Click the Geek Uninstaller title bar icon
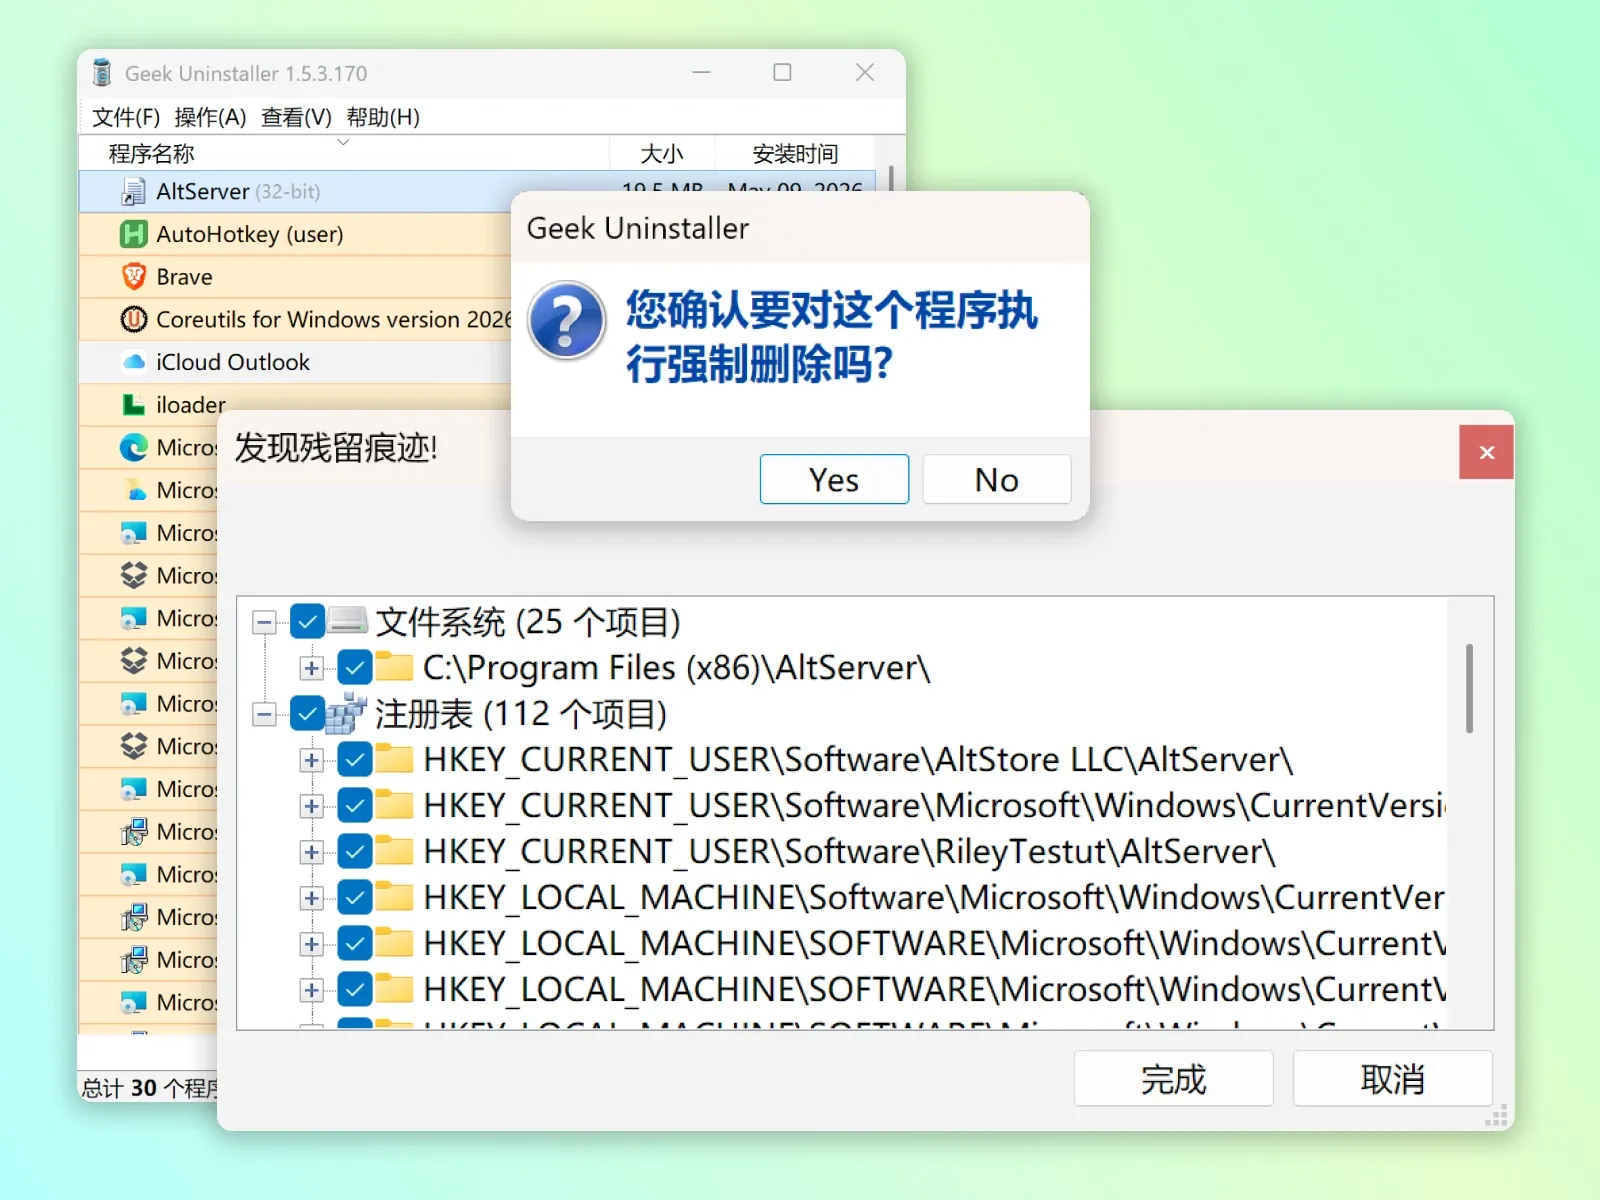This screenshot has height=1200, width=1600. (x=102, y=73)
